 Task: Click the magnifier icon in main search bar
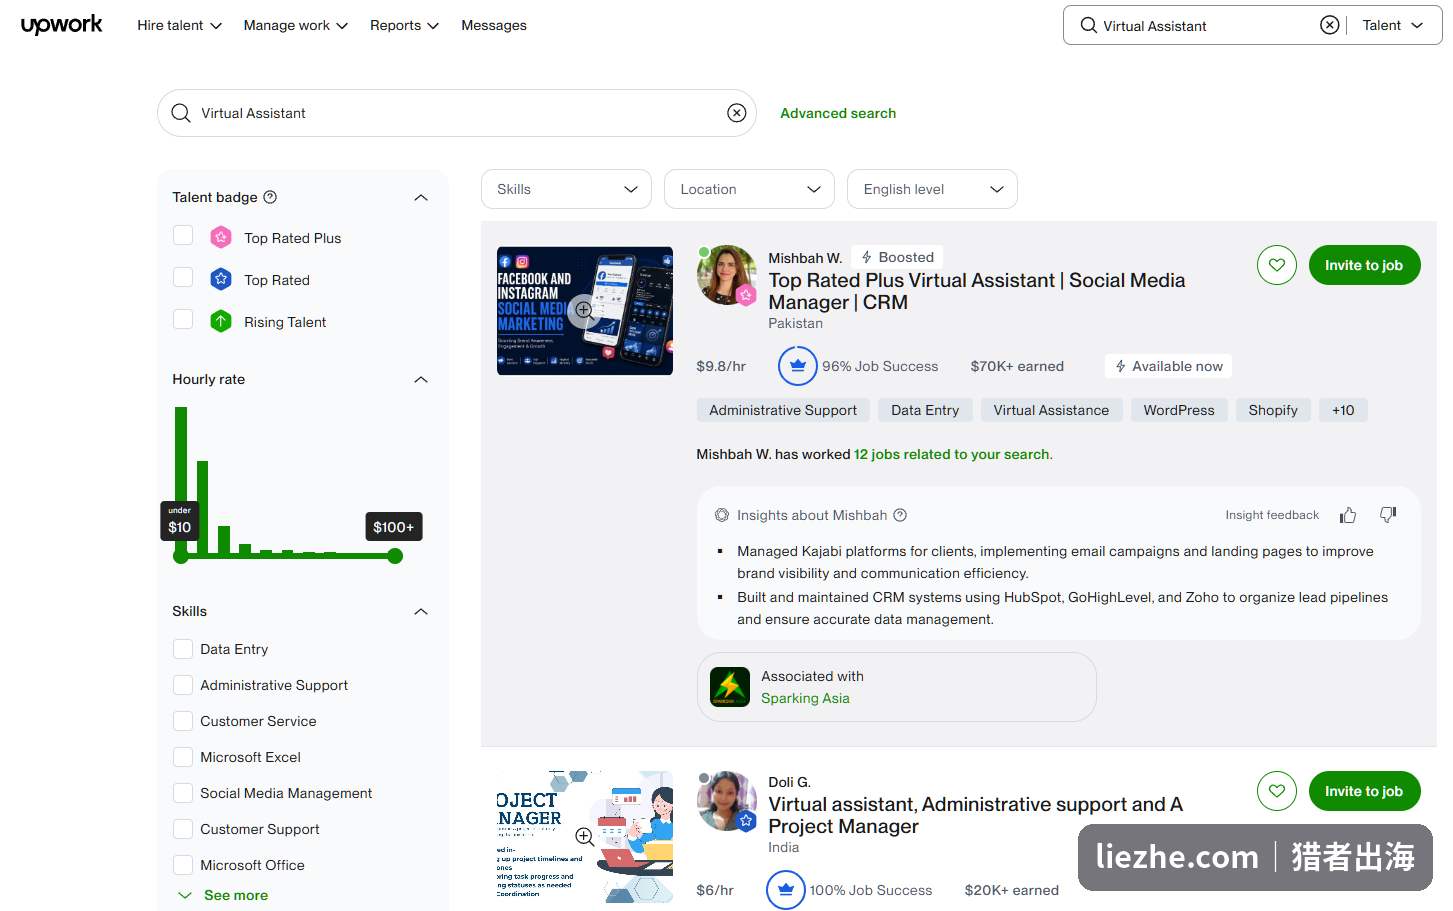[x=181, y=113]
